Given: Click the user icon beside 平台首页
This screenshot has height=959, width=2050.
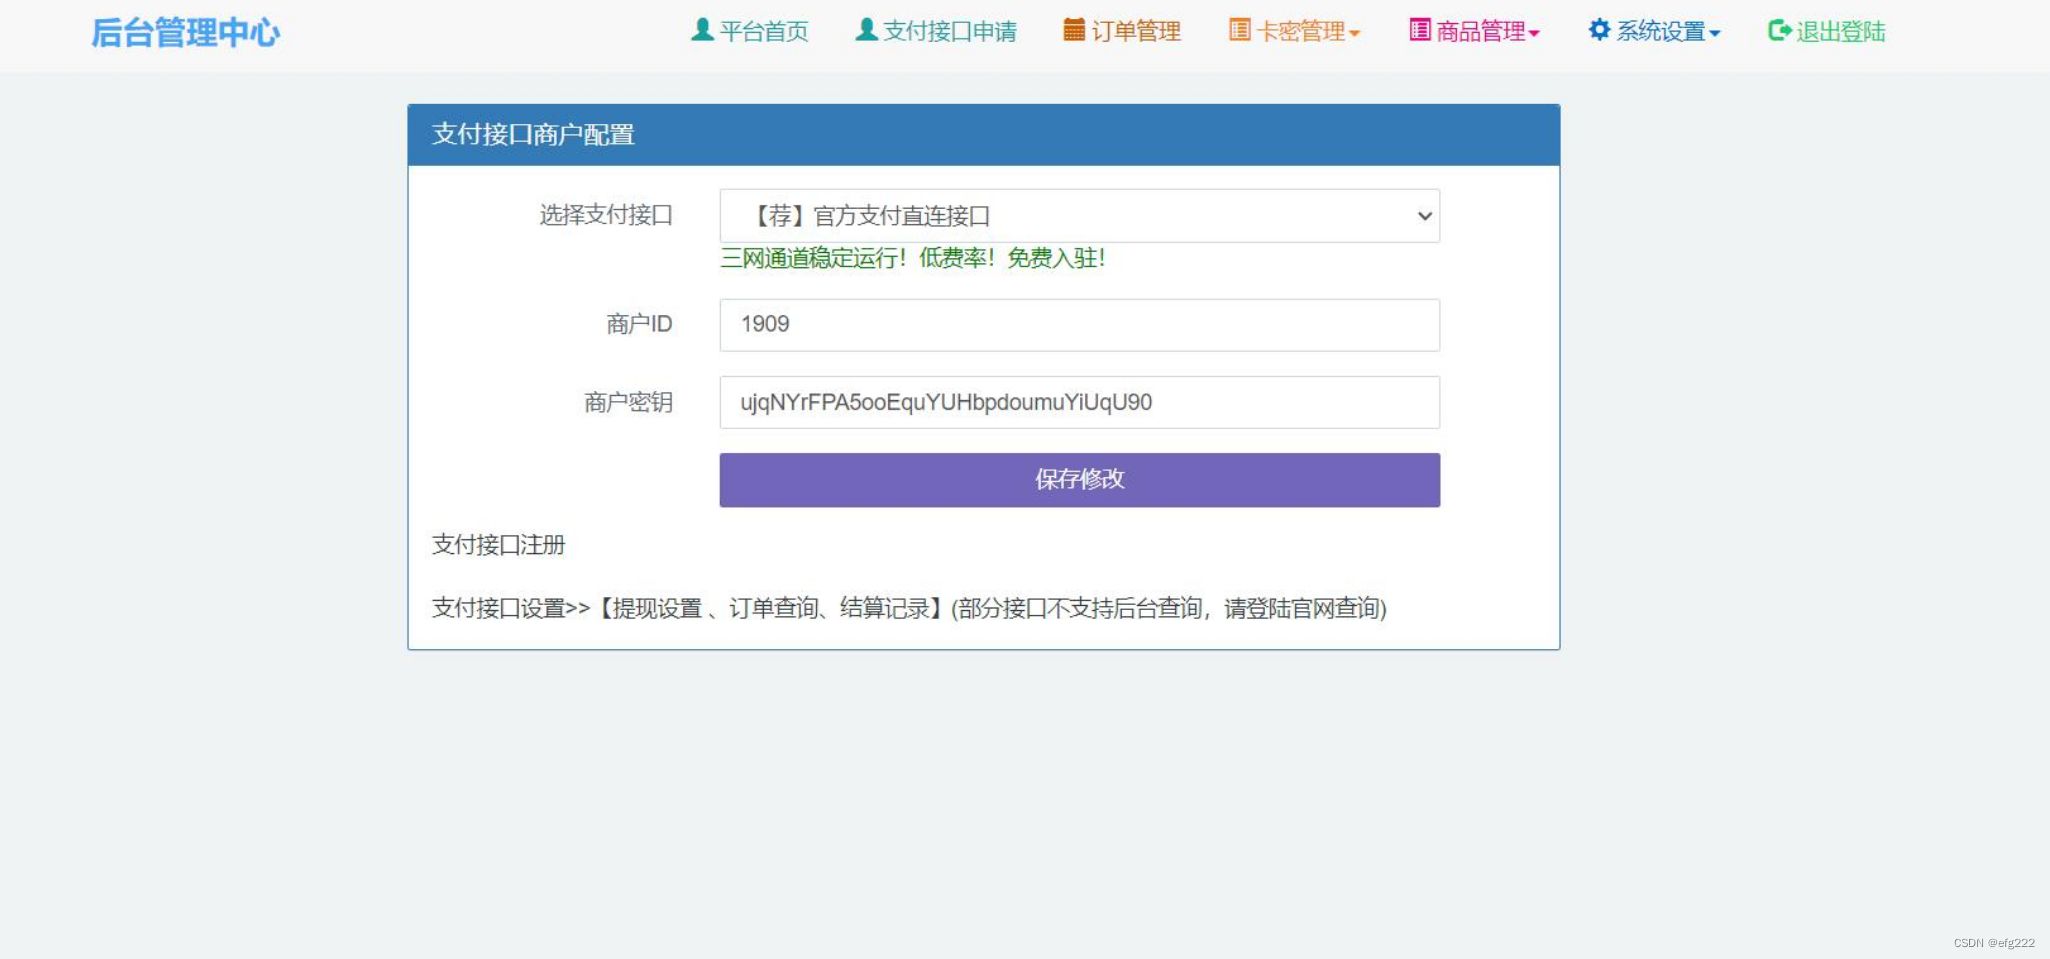Looking at the screenshot, I should click(703, 31).
